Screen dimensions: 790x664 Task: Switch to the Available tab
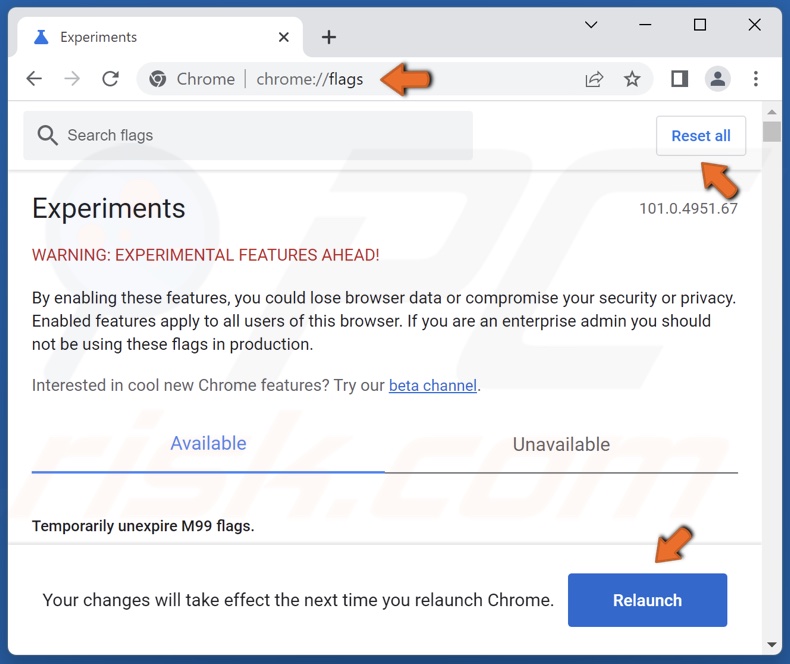click(x=208, y=444)
